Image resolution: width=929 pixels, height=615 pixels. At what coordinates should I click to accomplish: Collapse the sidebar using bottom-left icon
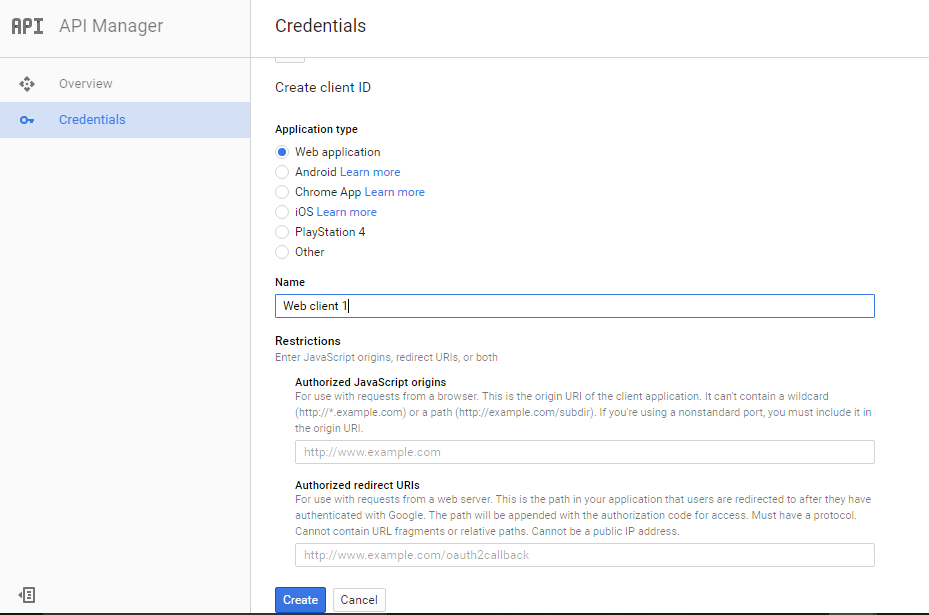pos(27,595)
